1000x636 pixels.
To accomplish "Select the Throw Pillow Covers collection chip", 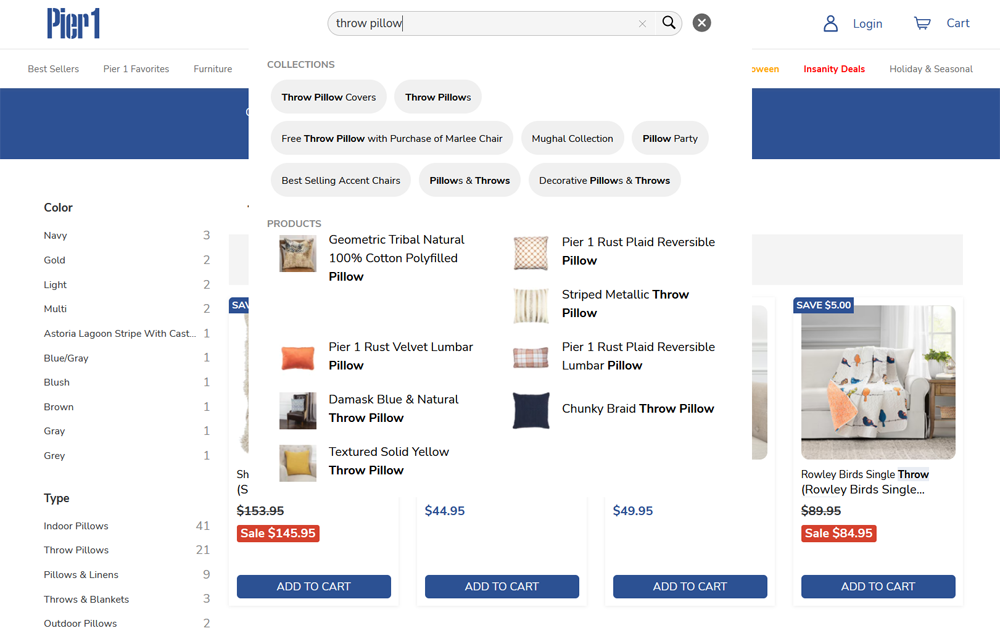I will click(x=328, y=97).
